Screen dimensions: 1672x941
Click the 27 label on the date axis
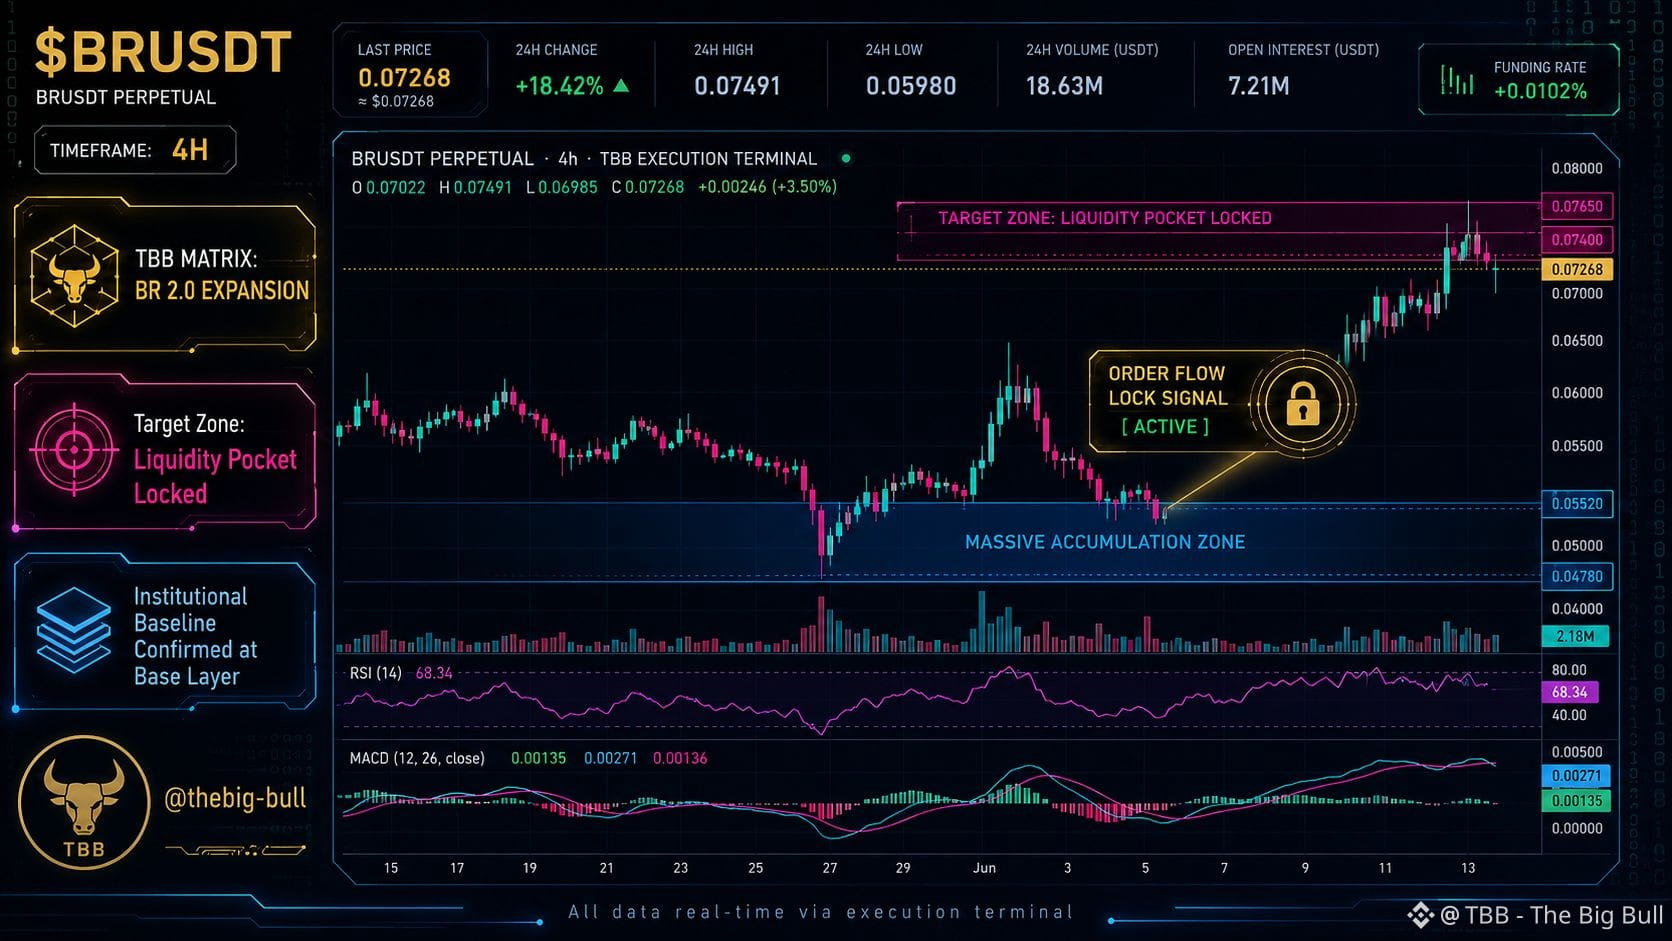tap(829, 868)
